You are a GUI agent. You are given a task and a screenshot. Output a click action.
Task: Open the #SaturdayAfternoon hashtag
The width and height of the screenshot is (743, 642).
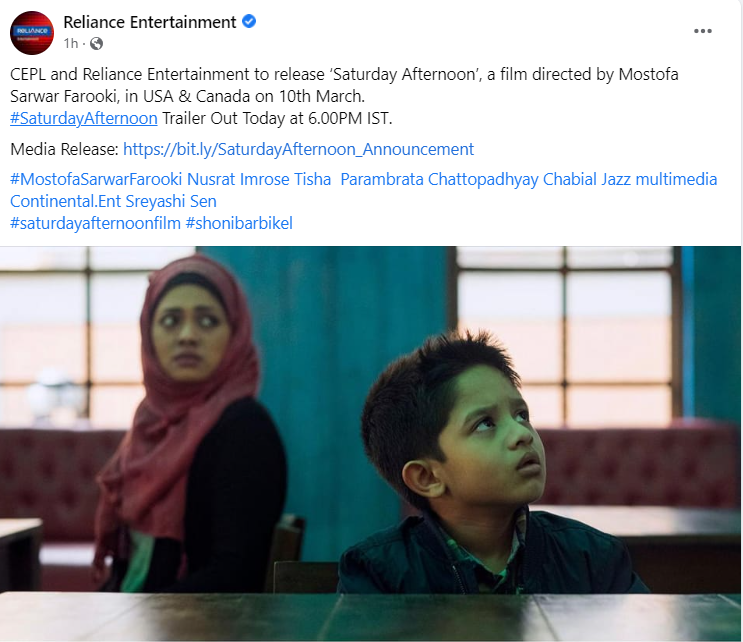coord(84,118)
